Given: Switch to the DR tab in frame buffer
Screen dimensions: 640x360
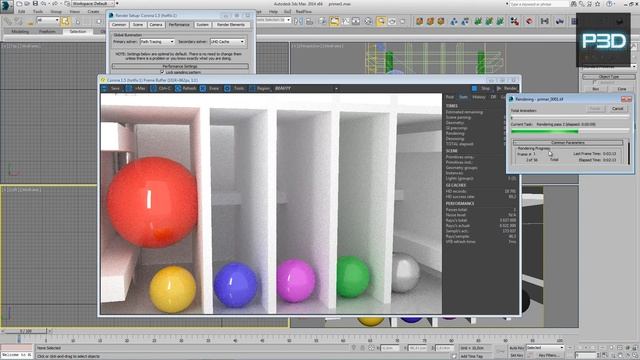Looking at the screenshot, I should [x=493, y=97].
